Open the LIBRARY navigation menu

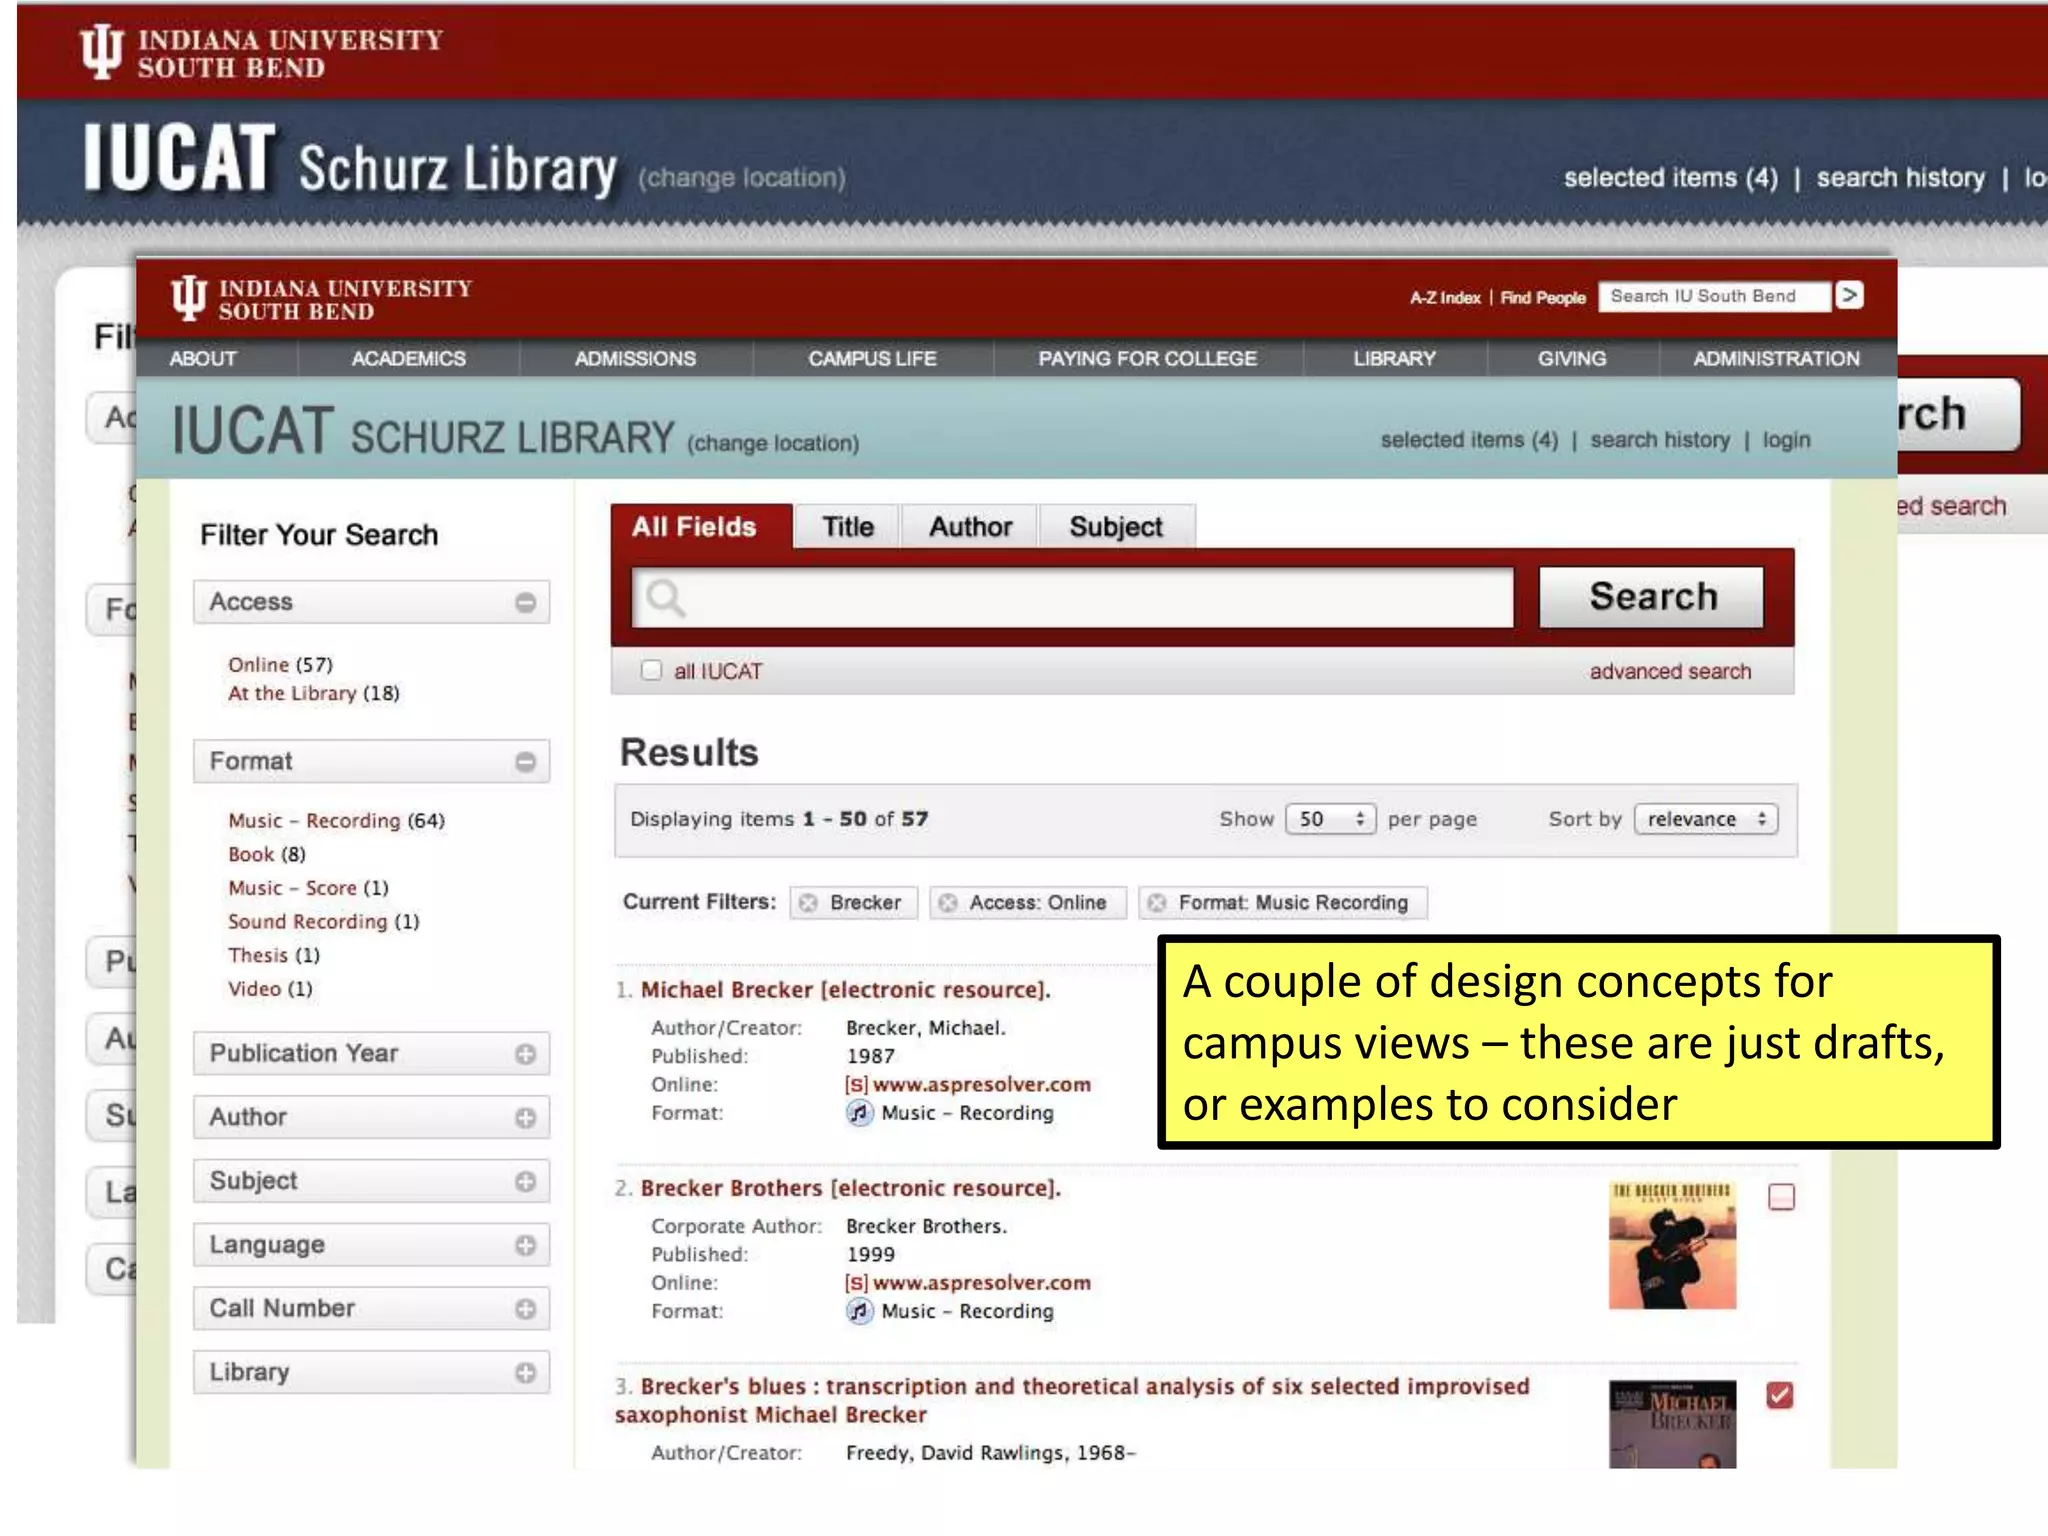tap(1394, 358)
